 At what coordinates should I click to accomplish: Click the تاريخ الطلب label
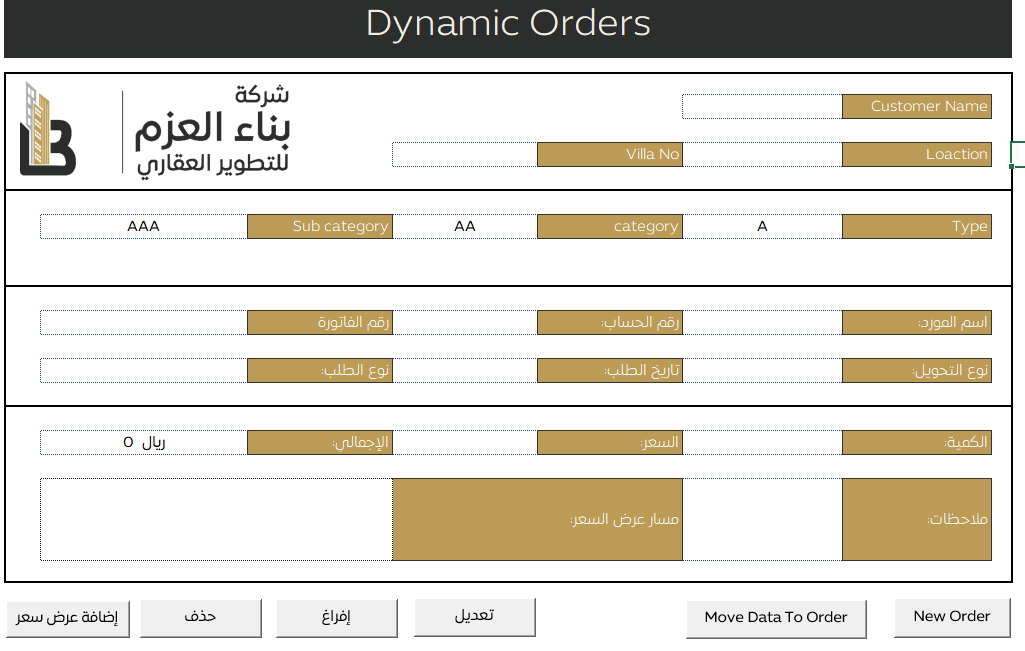click(610, 371)
